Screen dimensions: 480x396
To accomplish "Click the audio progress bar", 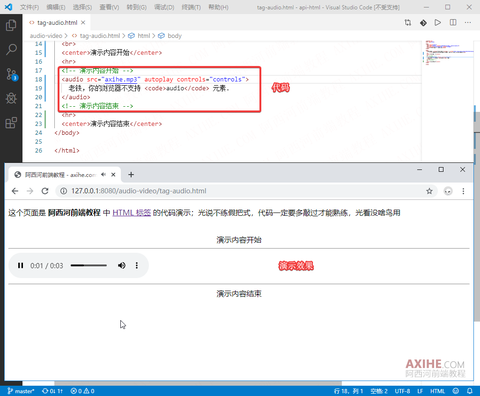I will (89, 265).
